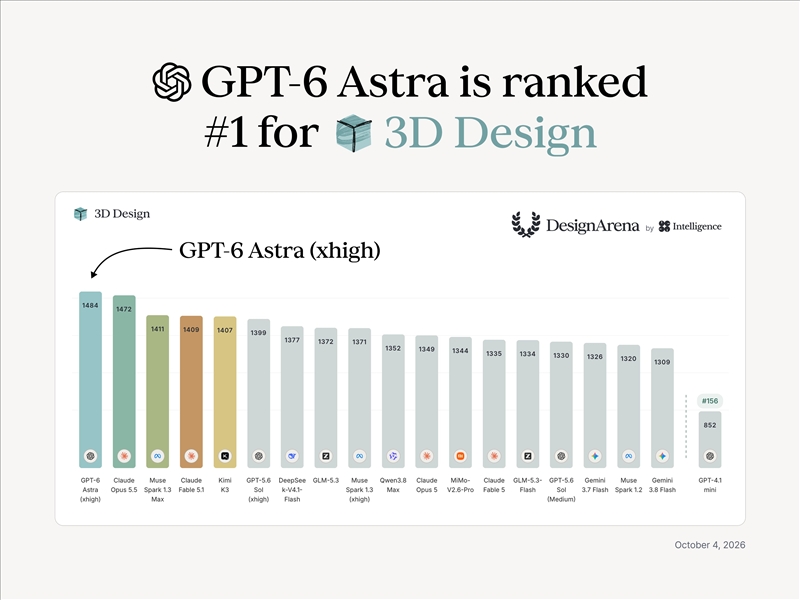Click the OpenAI logo in the headline
This screenshot has height=600, width=800.
click(172, 82)
